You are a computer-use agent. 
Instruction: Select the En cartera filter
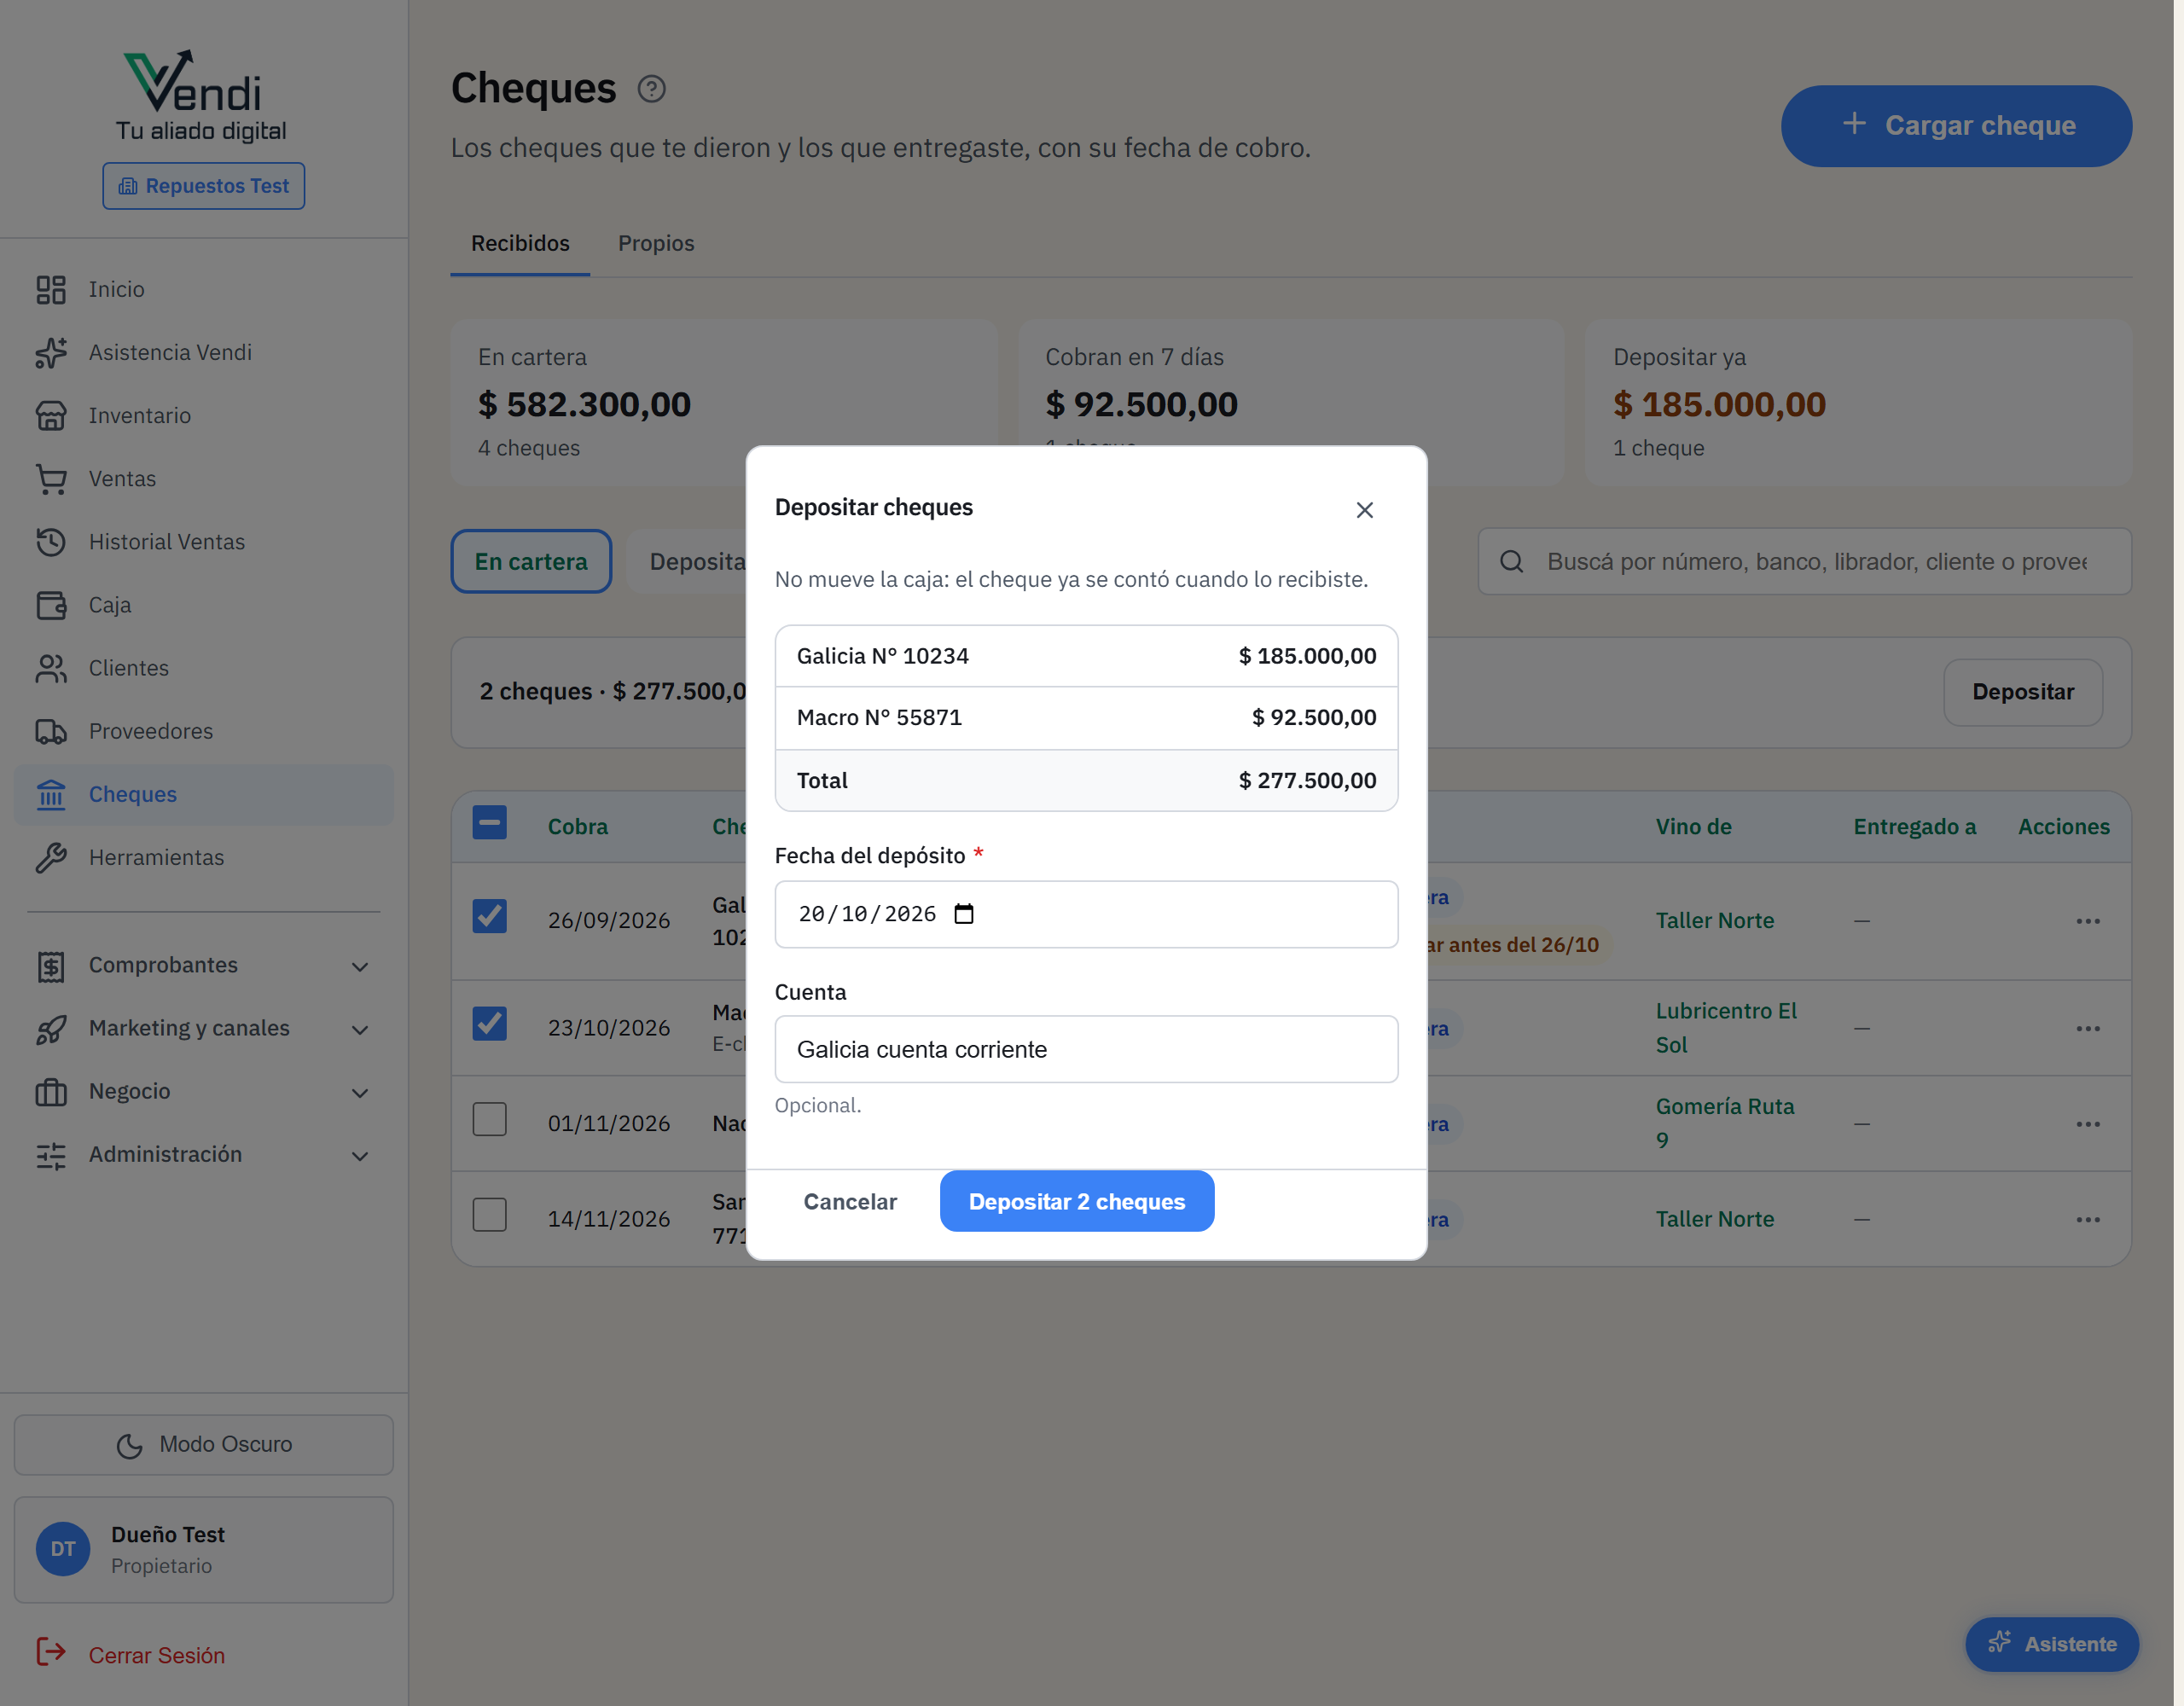[531, 562]
